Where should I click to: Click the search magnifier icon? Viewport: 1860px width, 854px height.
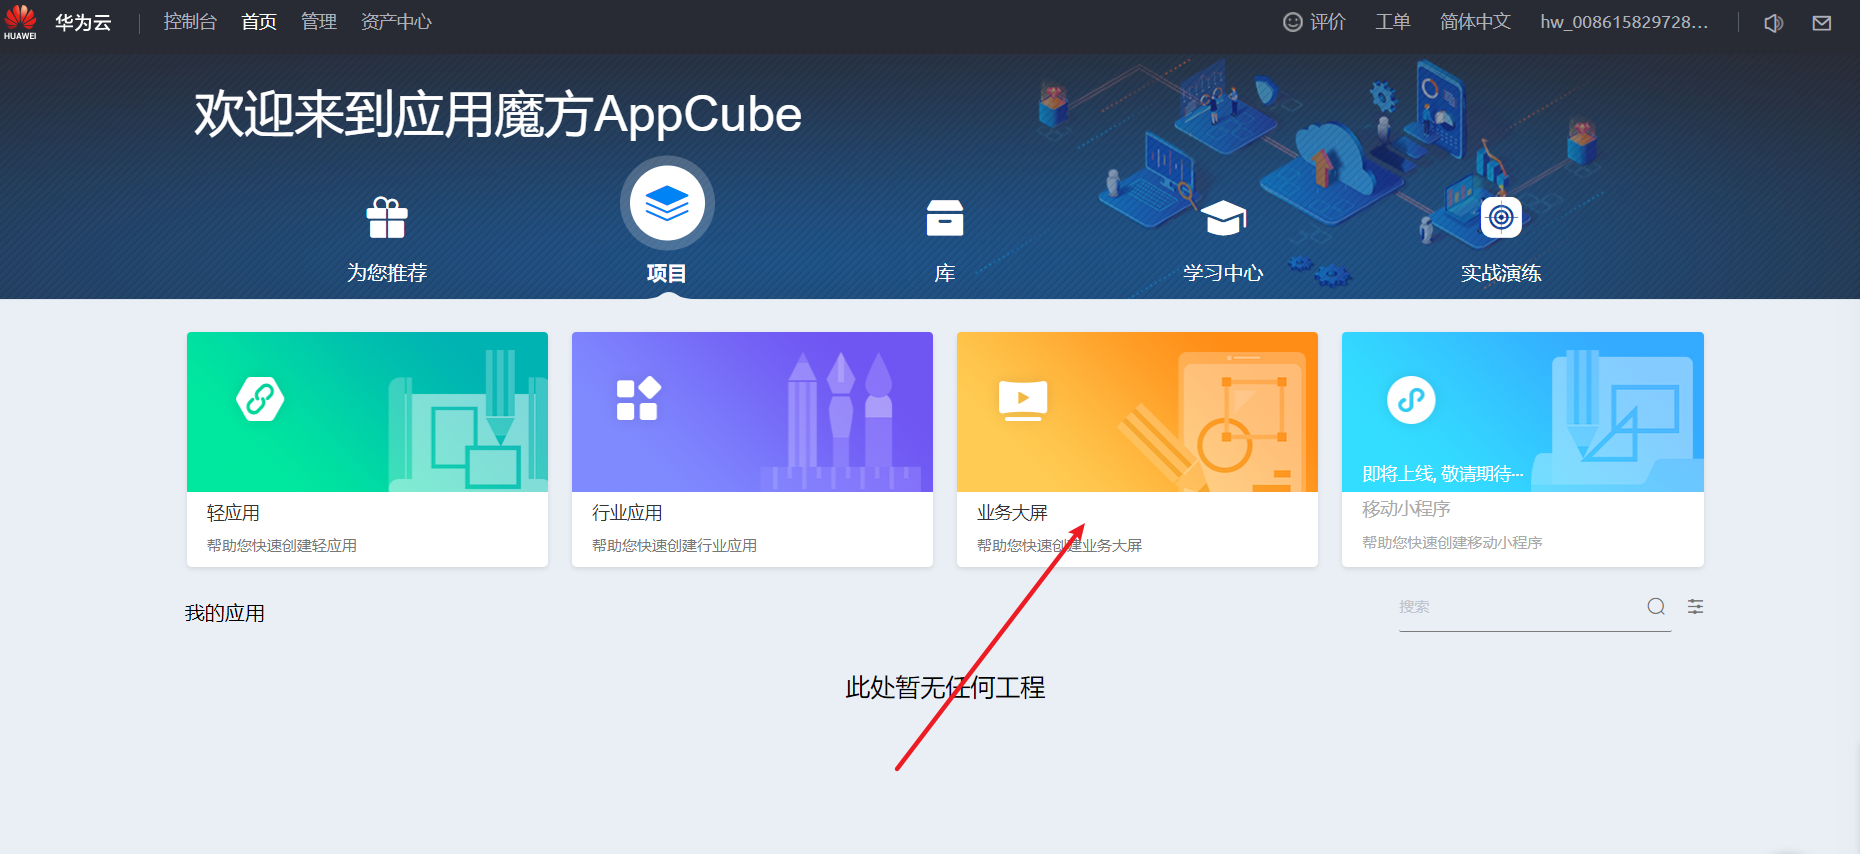[x=1656, y=607]
